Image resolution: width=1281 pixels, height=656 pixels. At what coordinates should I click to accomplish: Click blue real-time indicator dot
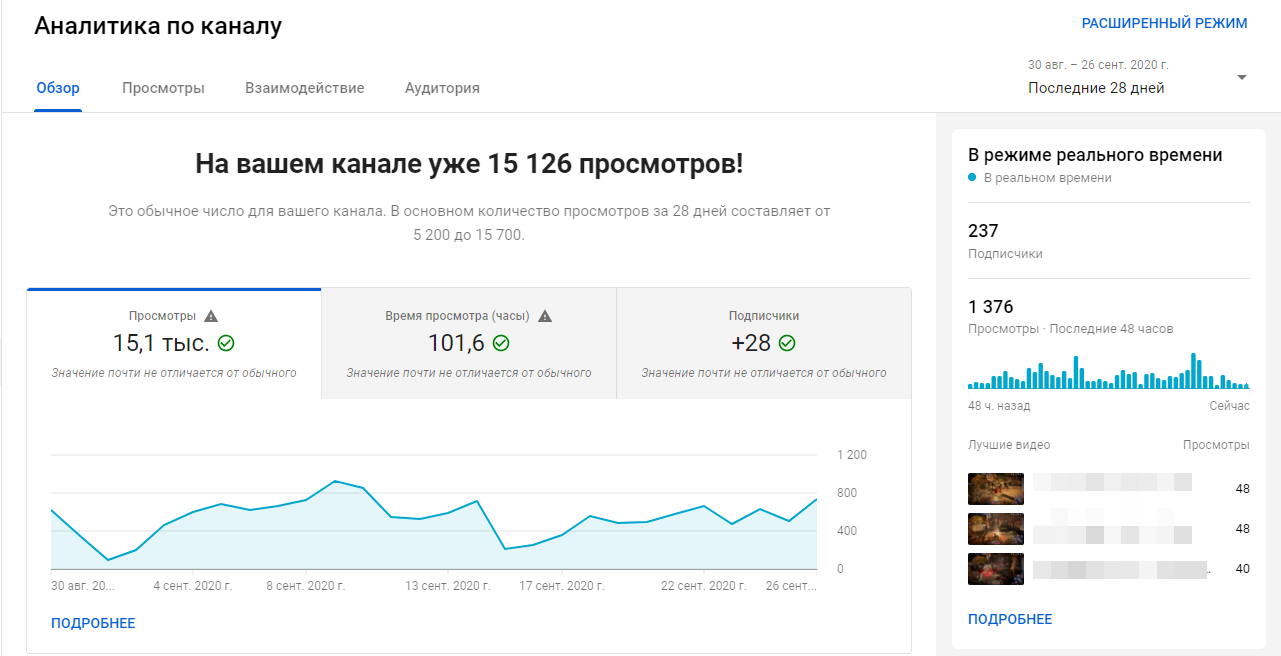coord(973,178)
